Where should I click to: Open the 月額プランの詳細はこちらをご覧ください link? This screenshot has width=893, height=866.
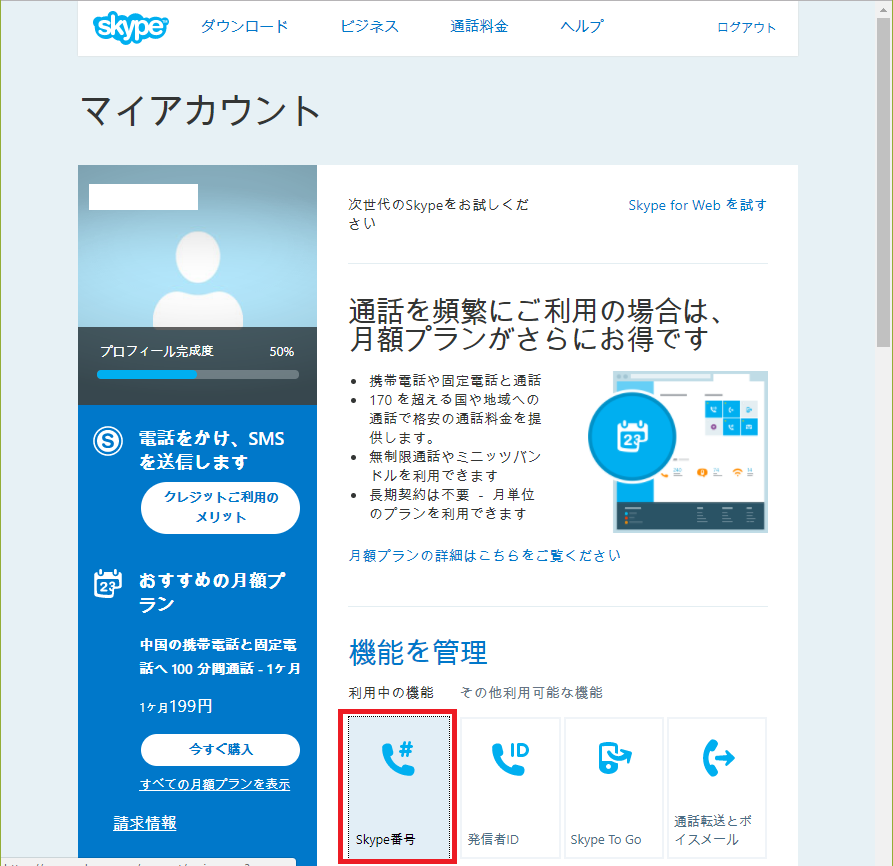pyautogui.click(x=485, y=555)
